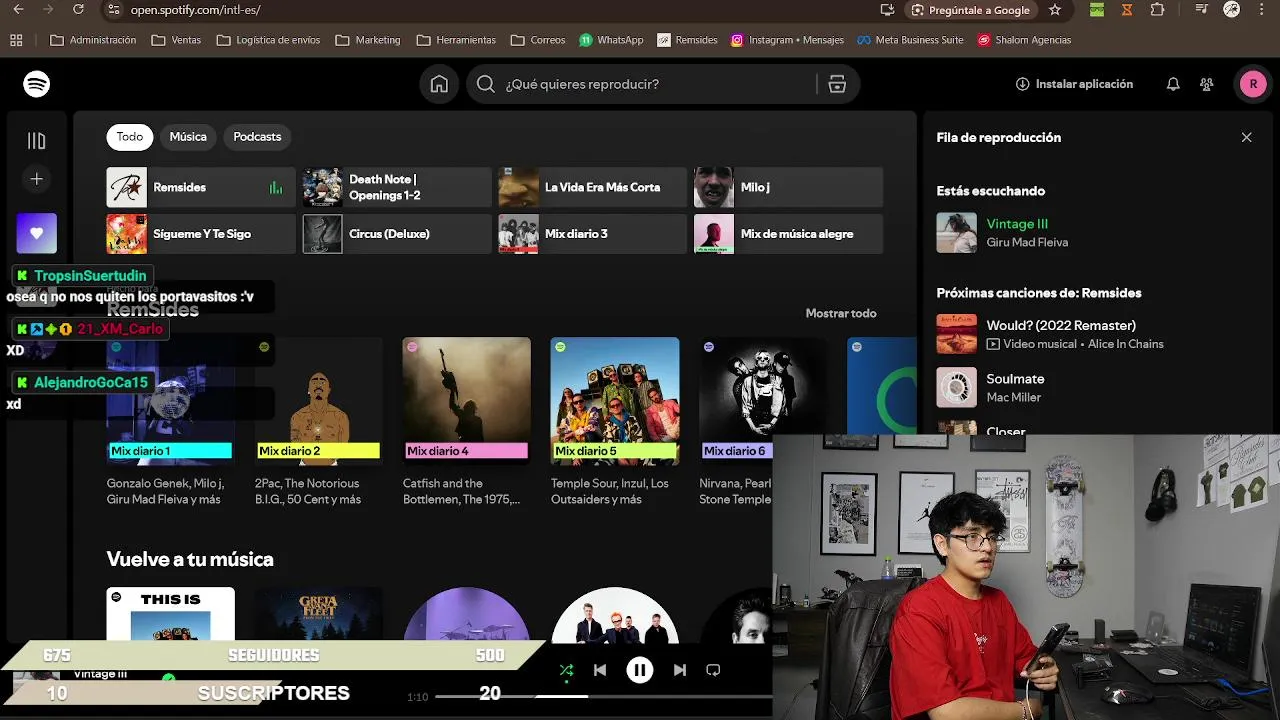This screenshot has width=1280, height=720.
Task: Open the Mix diario 4 card
Action: click(467, 420)
